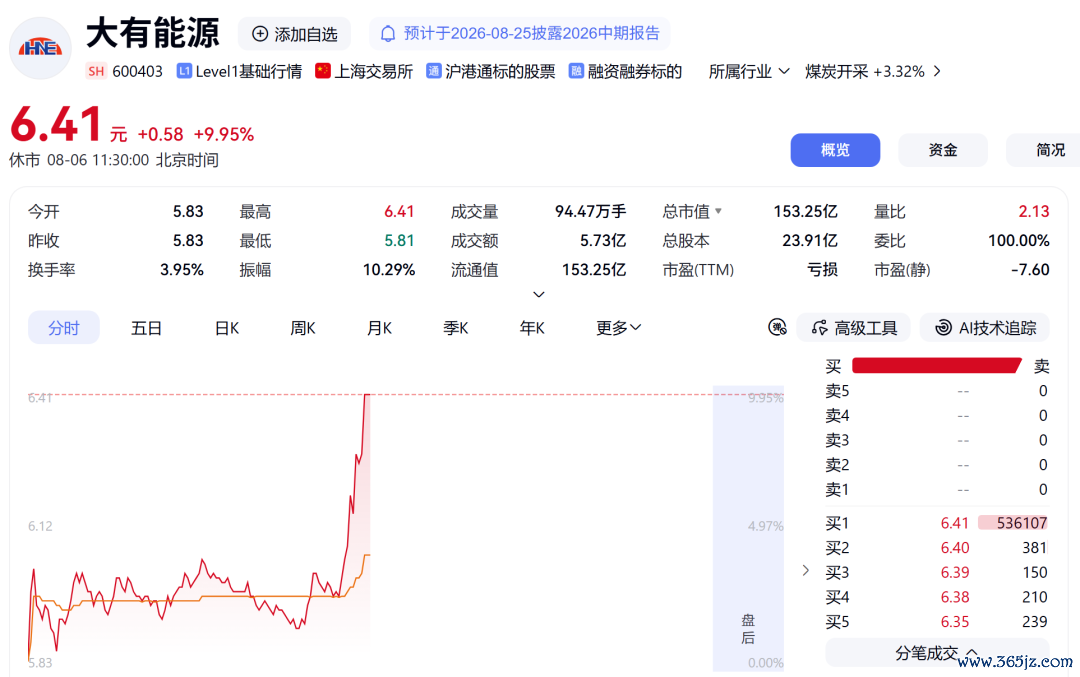Select 五日 chart tab
This screenshot has height=677, width=1080.
(146, 328)
